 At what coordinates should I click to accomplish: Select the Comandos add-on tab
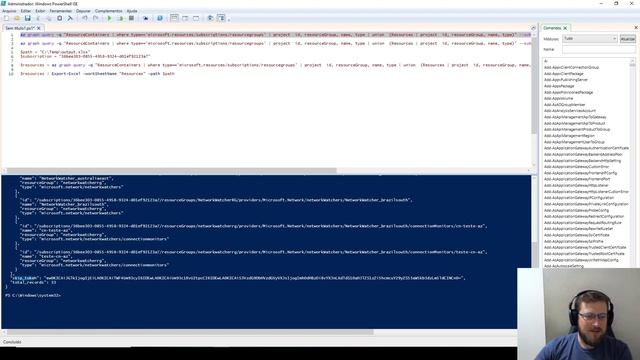pos(552,28)
